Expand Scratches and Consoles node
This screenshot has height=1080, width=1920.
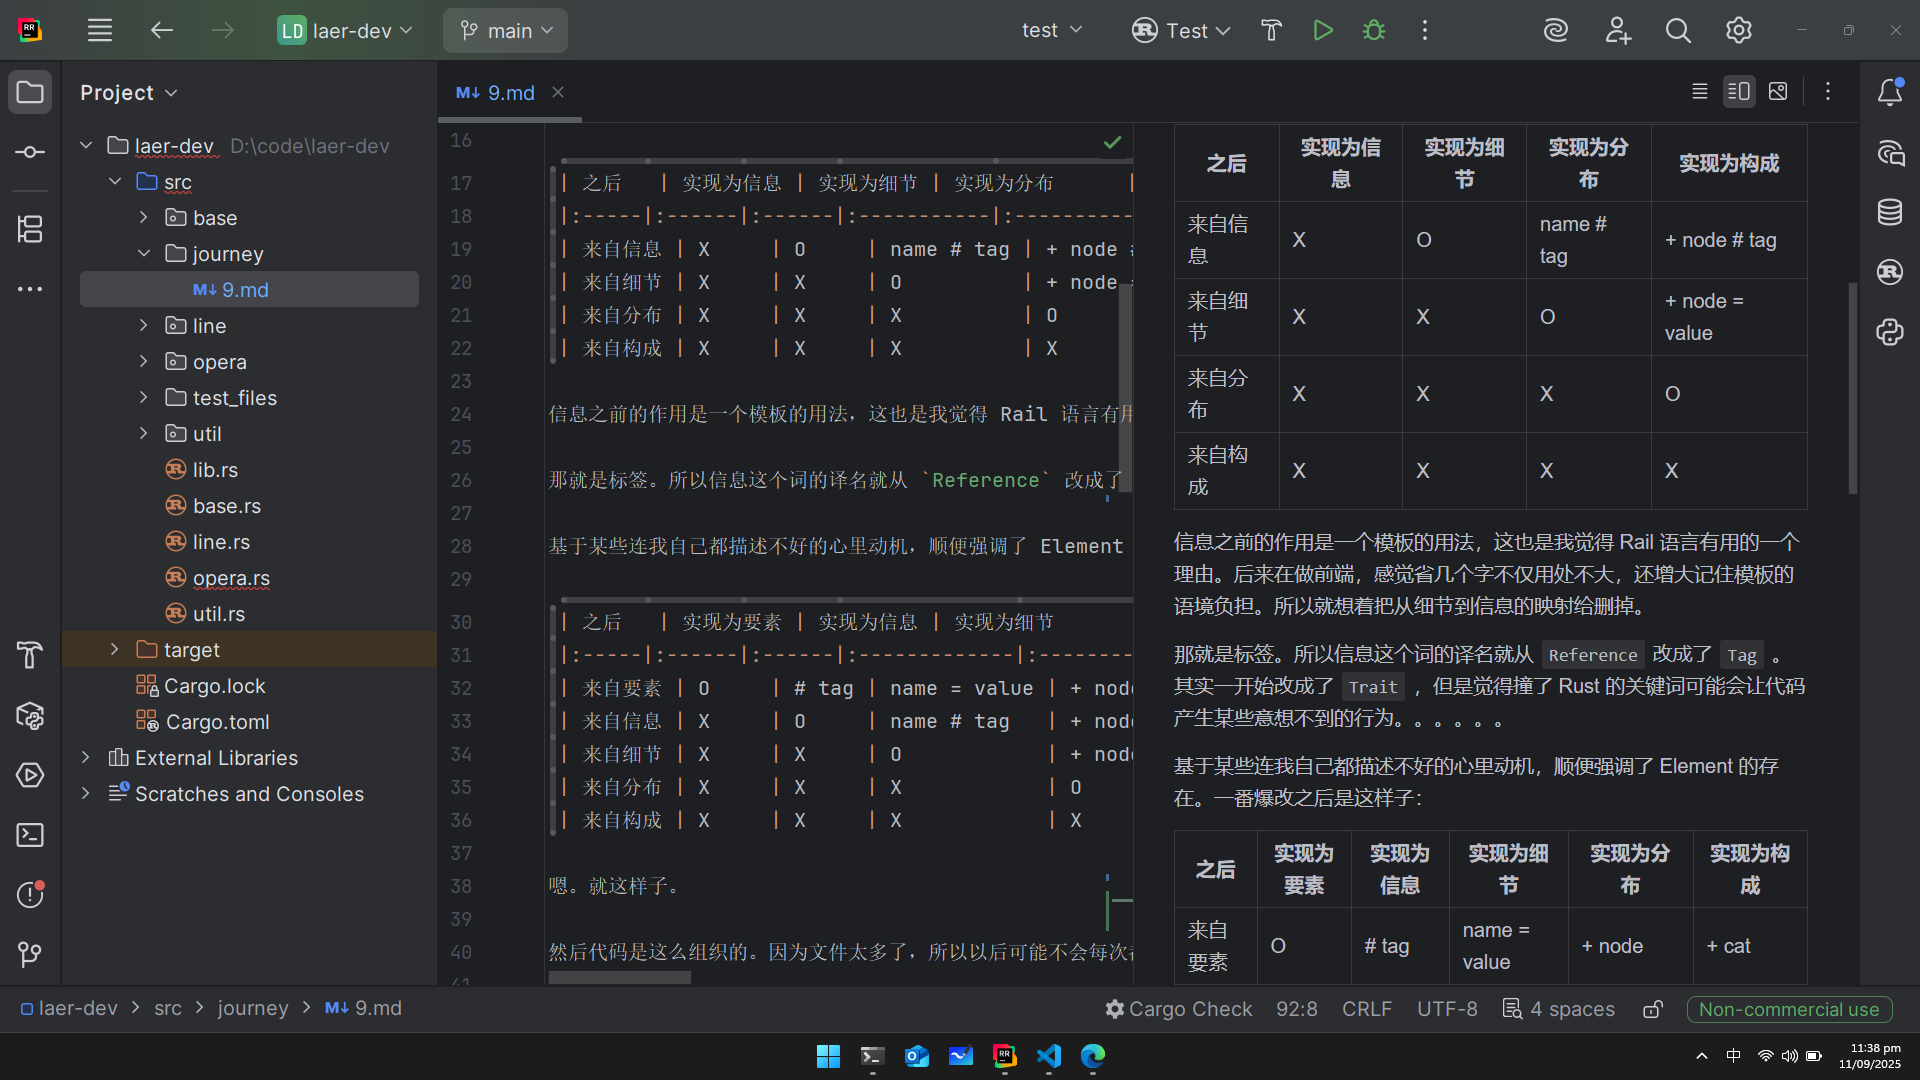click(x=86, y=794)
